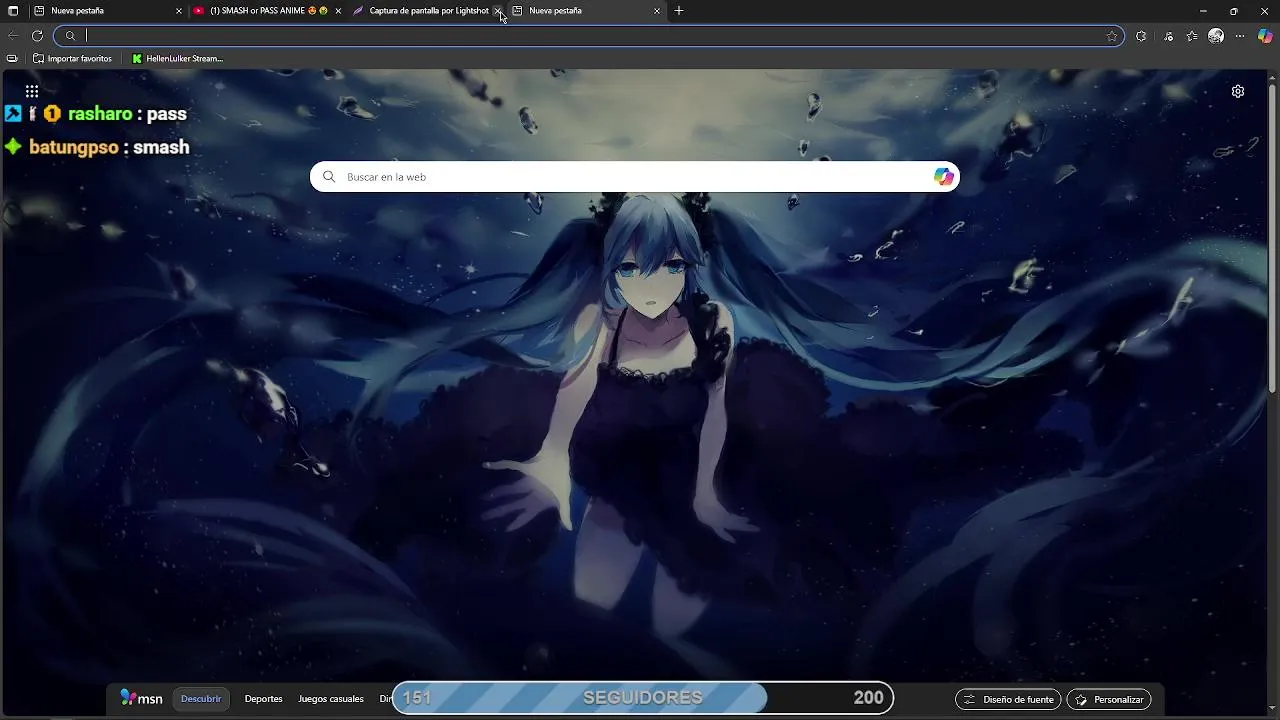Close the Lightshot tab
Screen dimensions: 1280x720
click(x=497, y=11)
